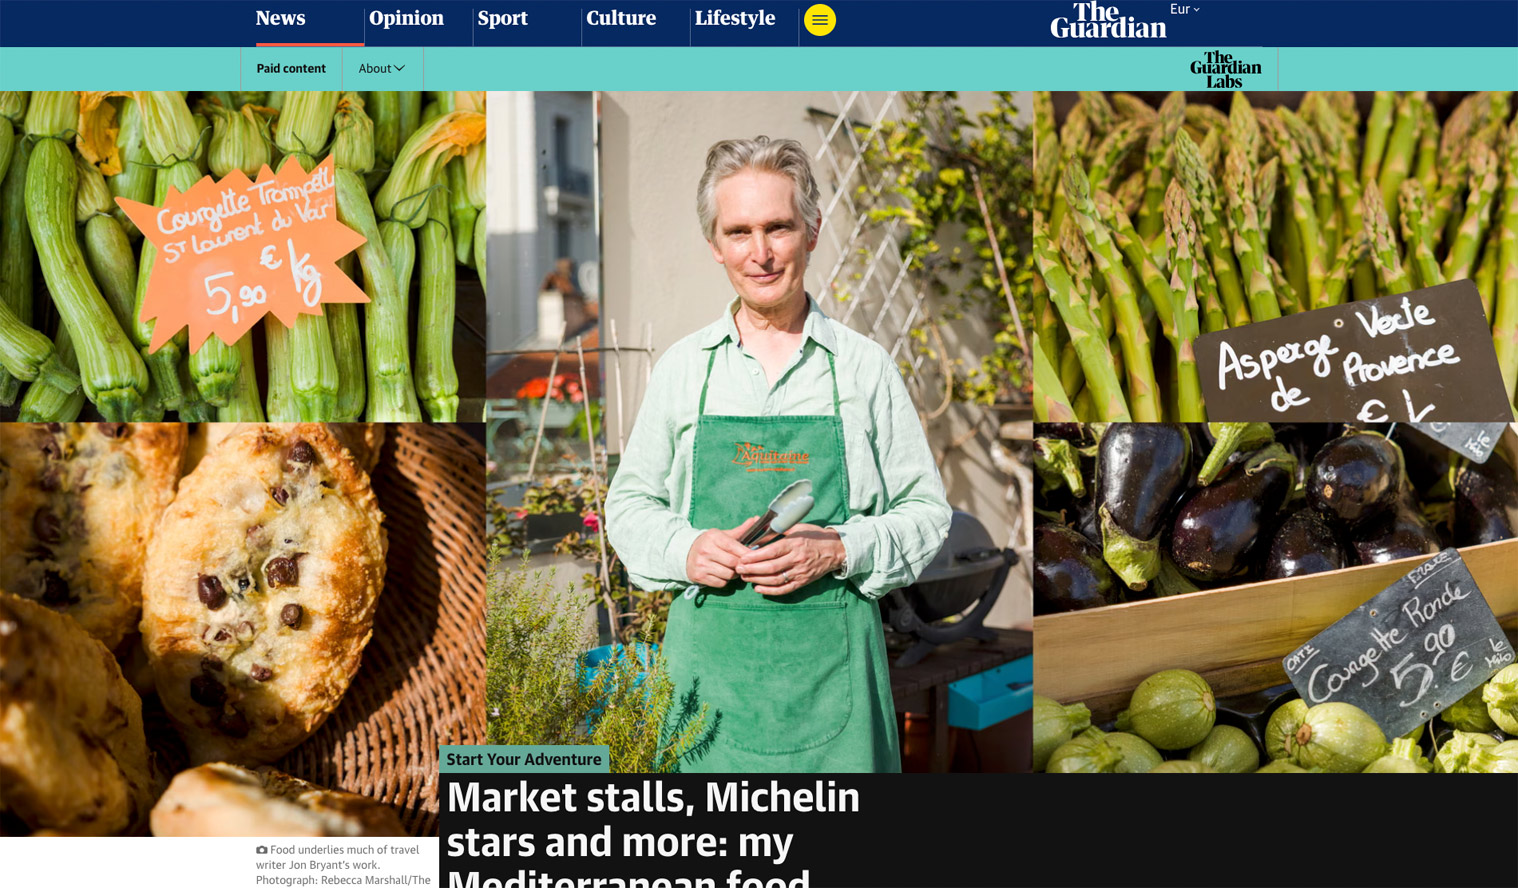This screenshot has width=1518, height=888.
Task: Click the aubergine and round courgette photo
Action: tap(1275, 597)
